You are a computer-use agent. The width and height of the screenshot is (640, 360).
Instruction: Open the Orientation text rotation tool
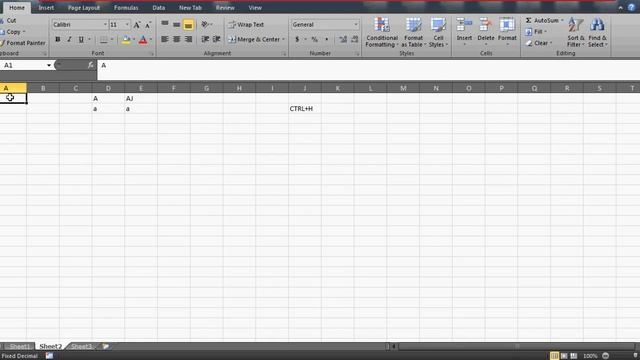(205, 24)
